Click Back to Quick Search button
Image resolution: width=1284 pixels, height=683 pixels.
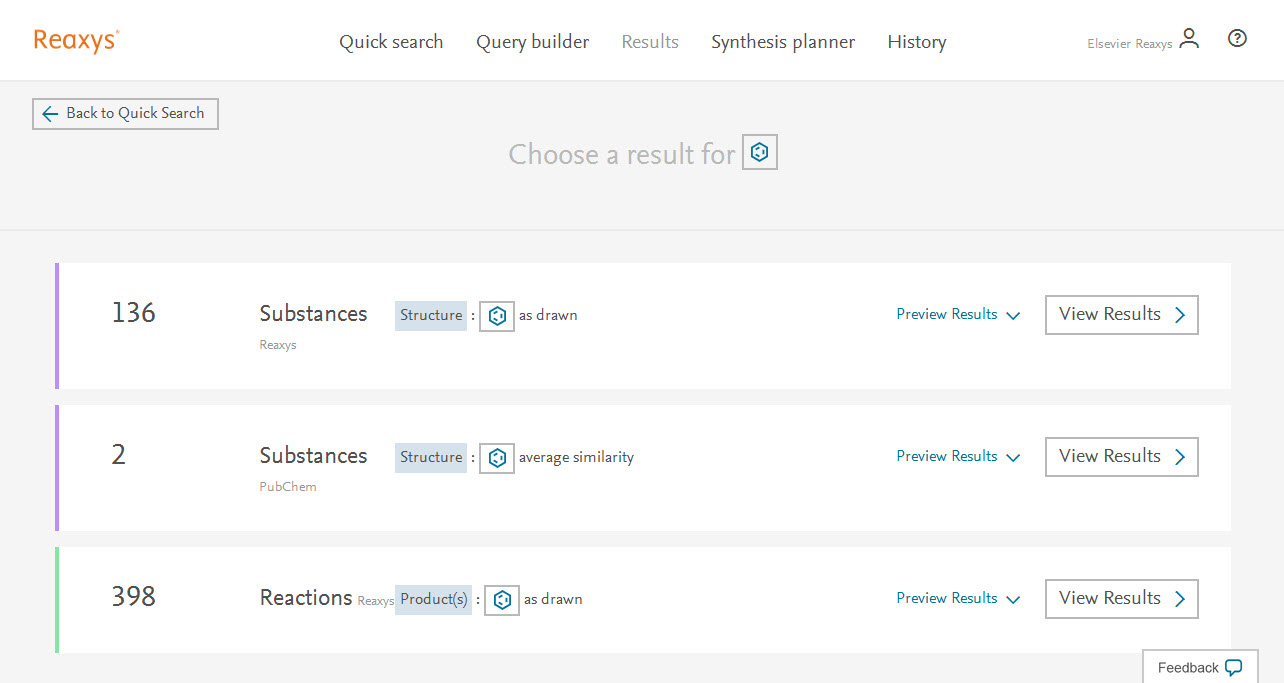125,114
